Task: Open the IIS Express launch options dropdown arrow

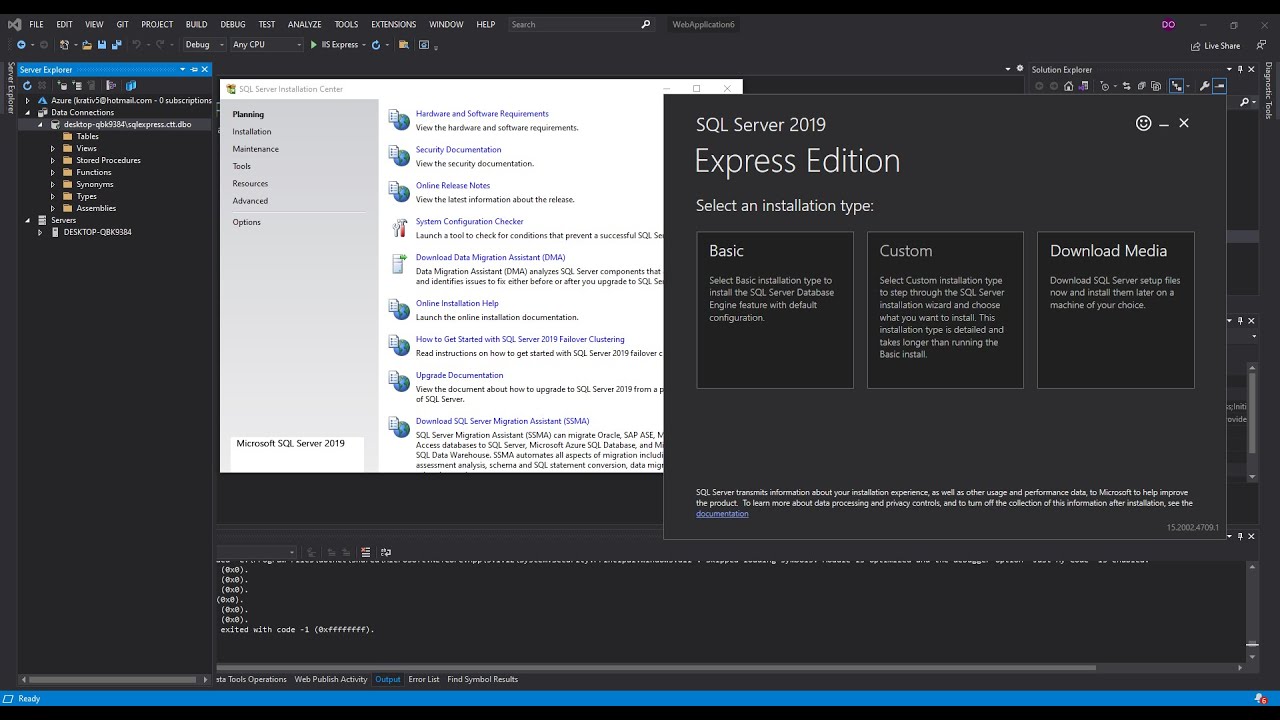Action: 364,45
